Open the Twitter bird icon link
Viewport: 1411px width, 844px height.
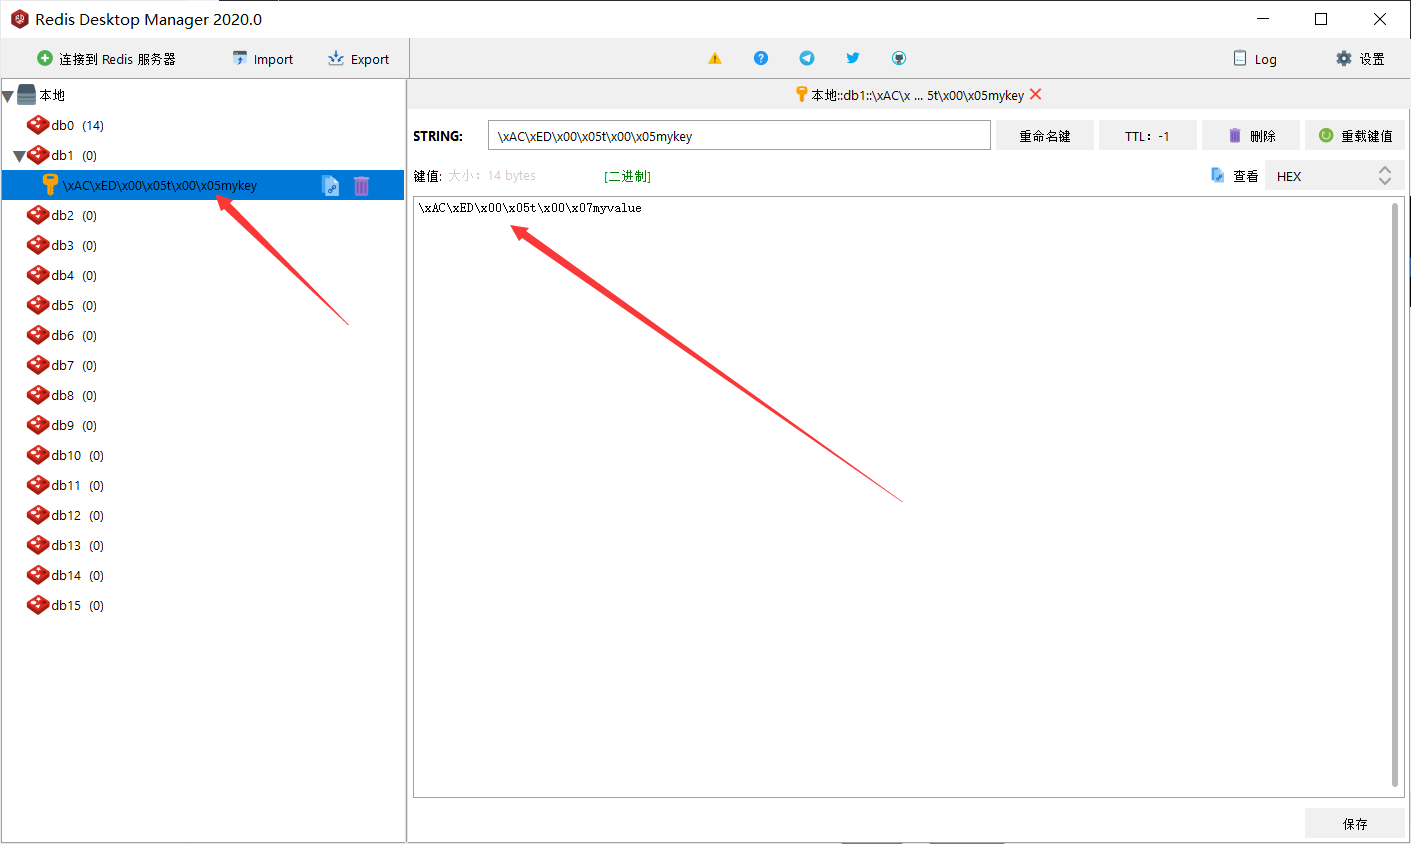pos(853,58)
